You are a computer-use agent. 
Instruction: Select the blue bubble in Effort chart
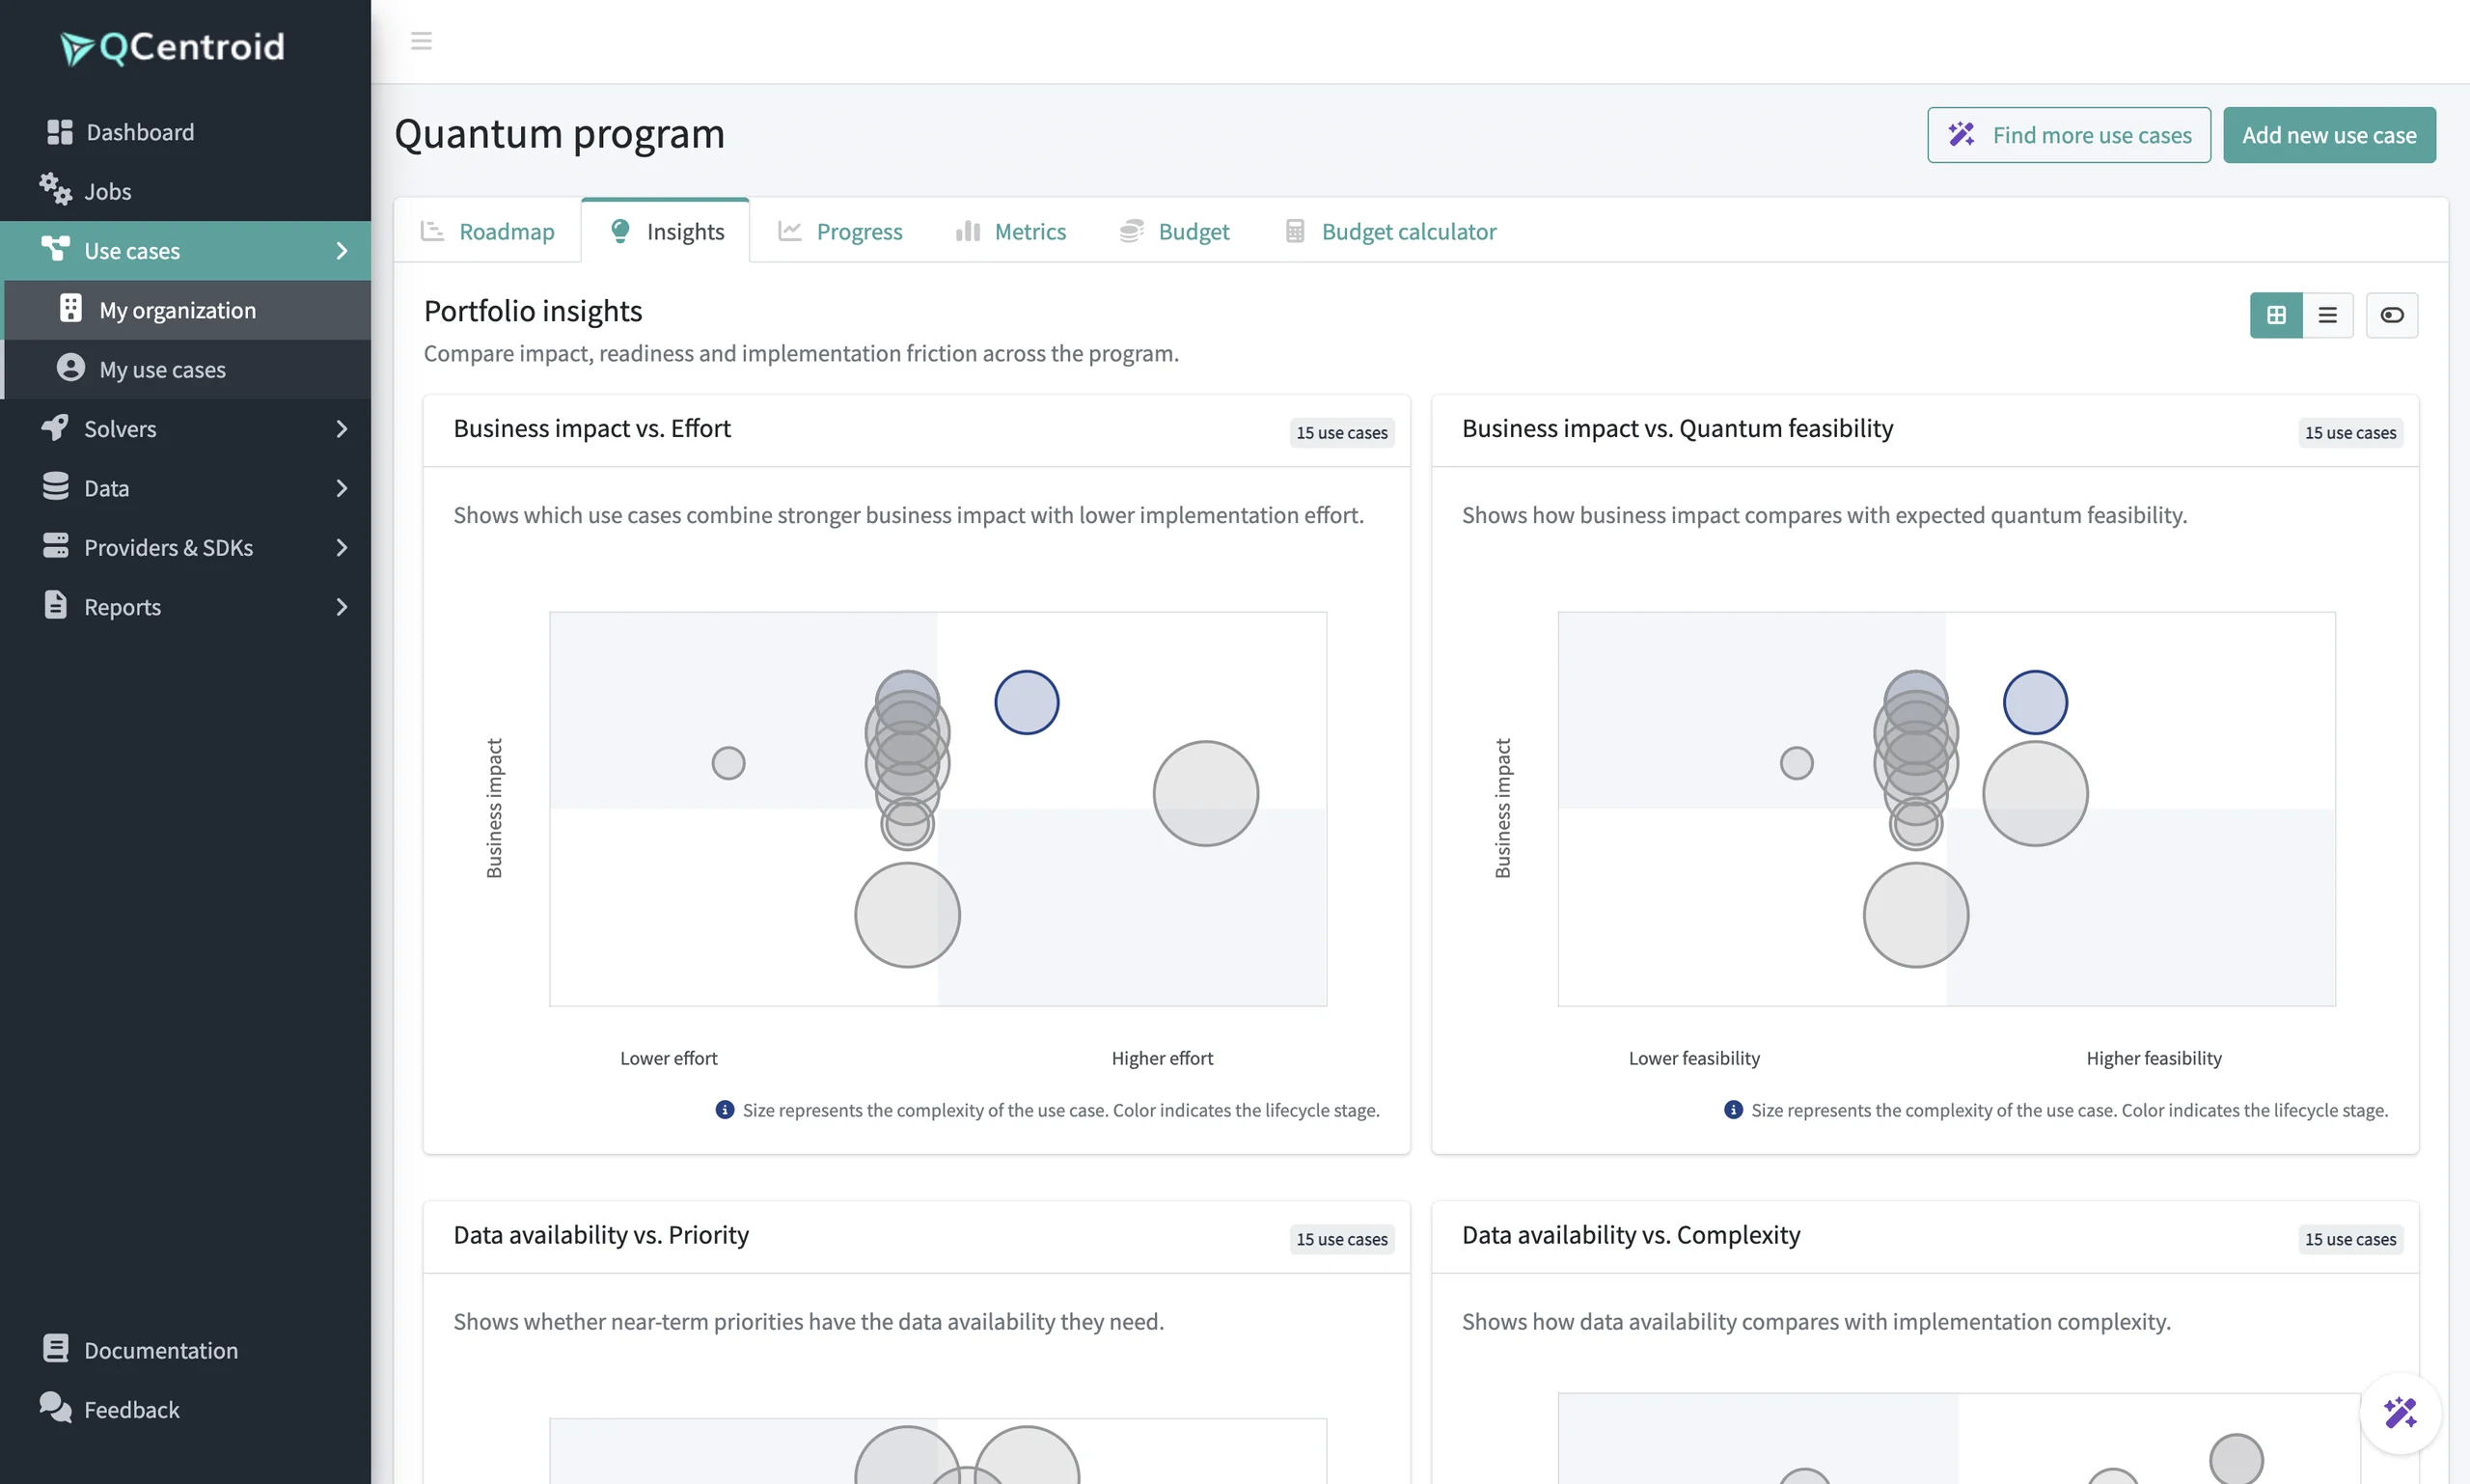click(1027, 702)
